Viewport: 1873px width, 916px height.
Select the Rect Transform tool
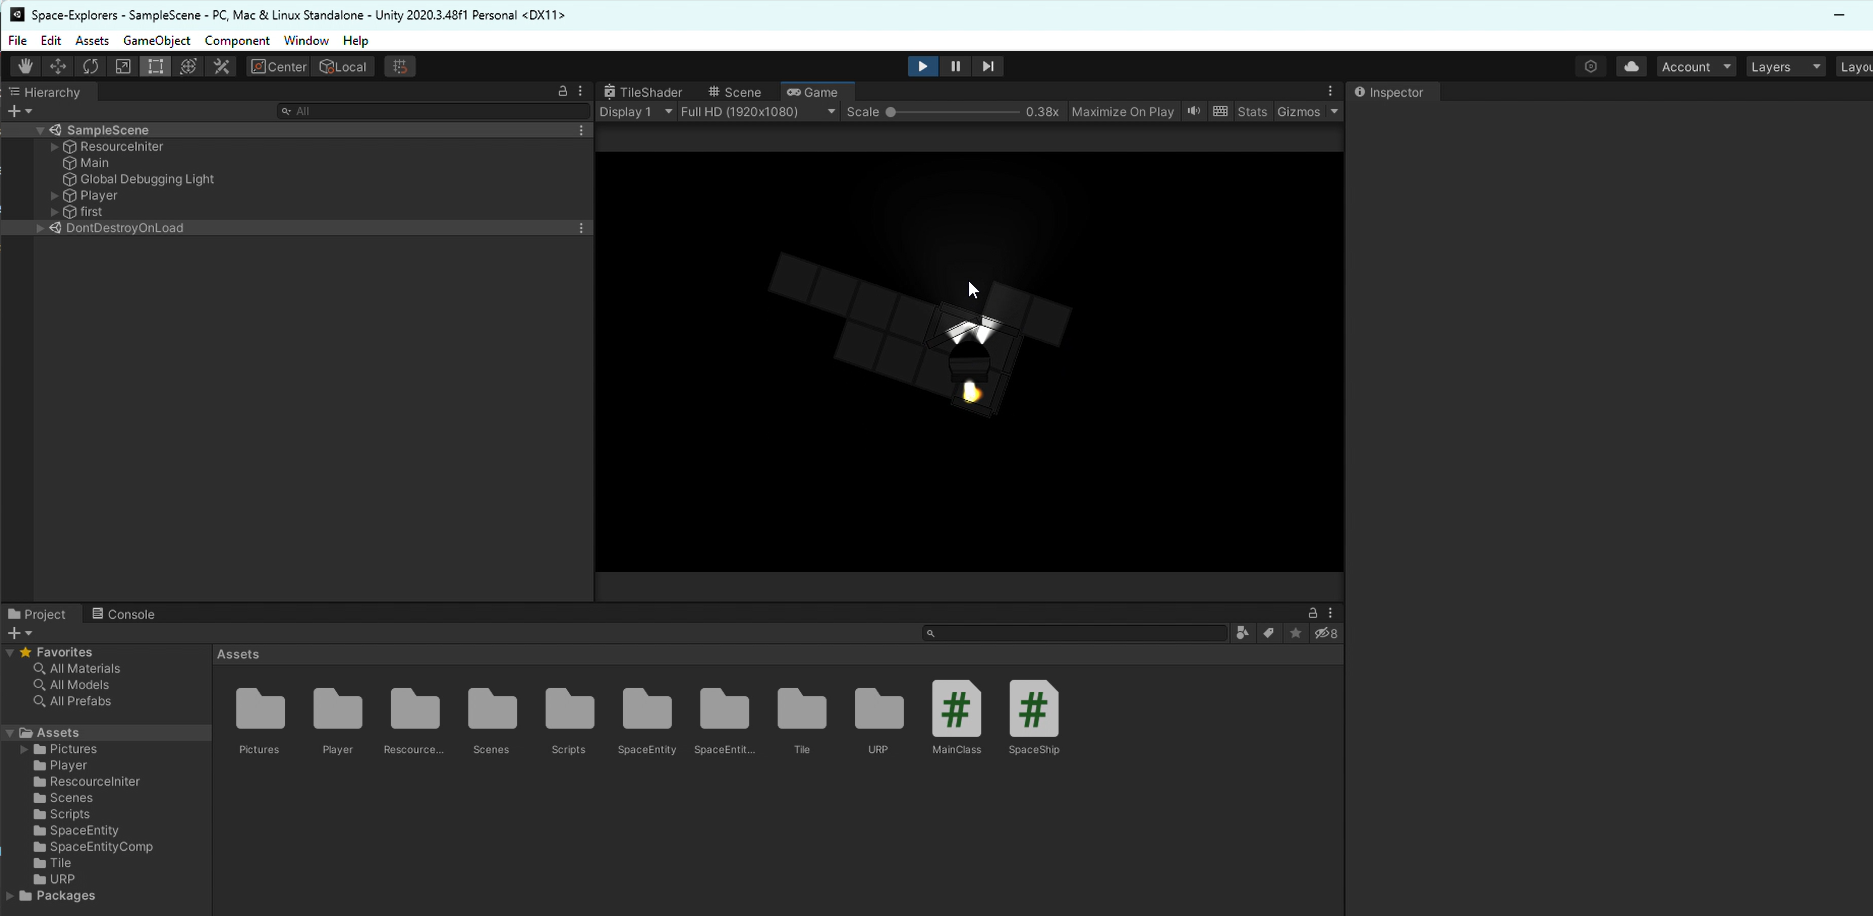156,66
